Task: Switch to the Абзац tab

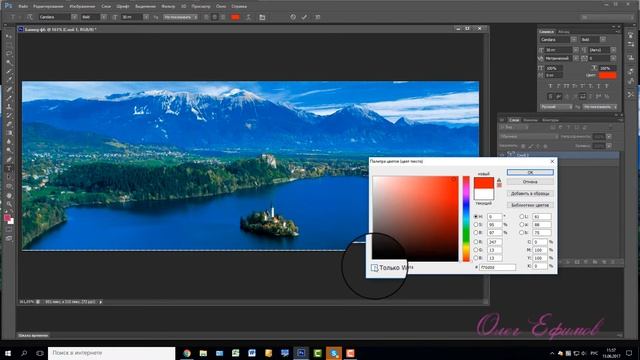Action: point(564,32)
